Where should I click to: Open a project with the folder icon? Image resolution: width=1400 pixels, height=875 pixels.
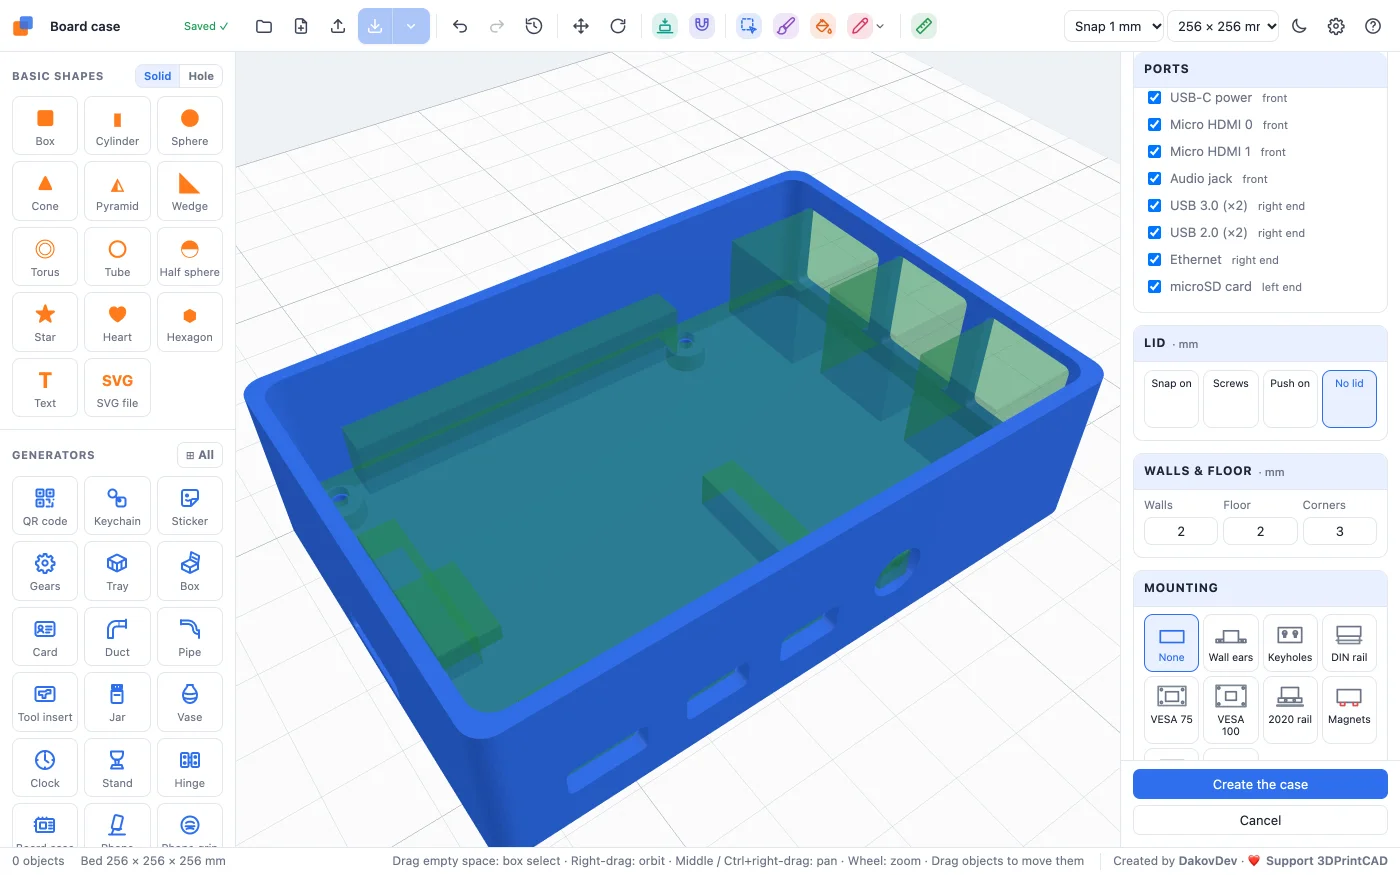(x=264, y=26)
